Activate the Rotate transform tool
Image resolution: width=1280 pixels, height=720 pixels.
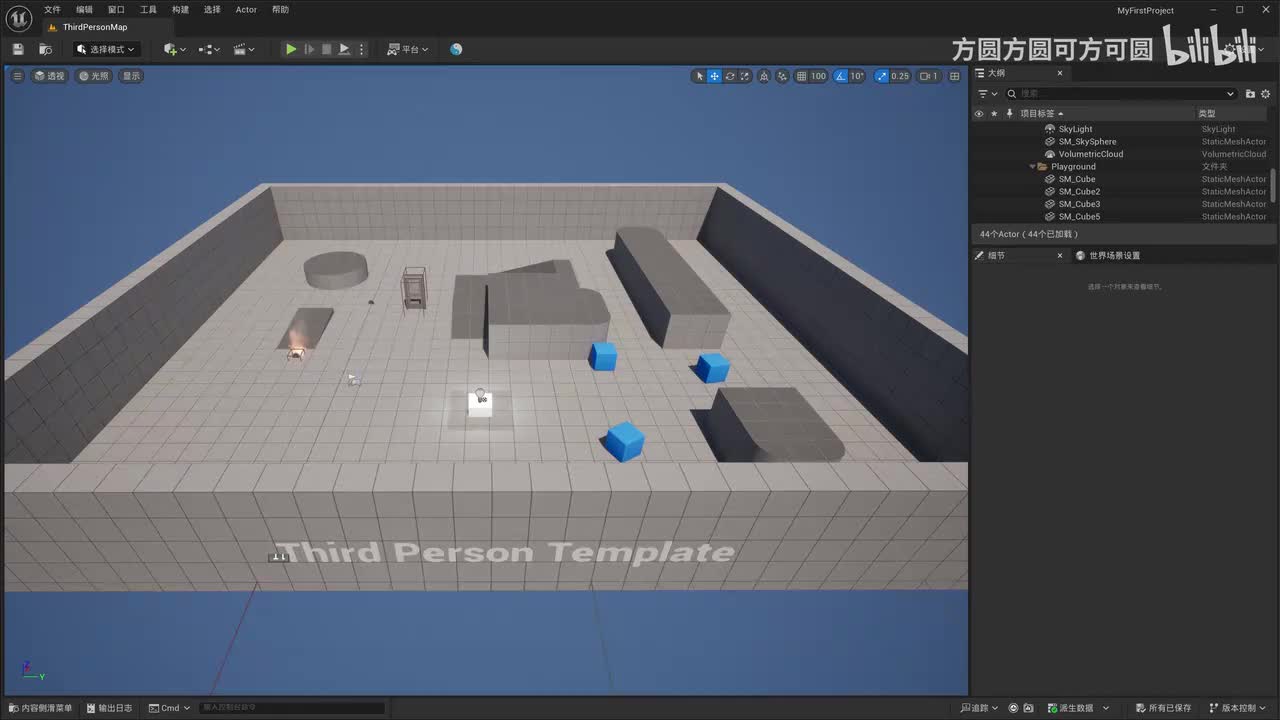(x=730, y=76)
